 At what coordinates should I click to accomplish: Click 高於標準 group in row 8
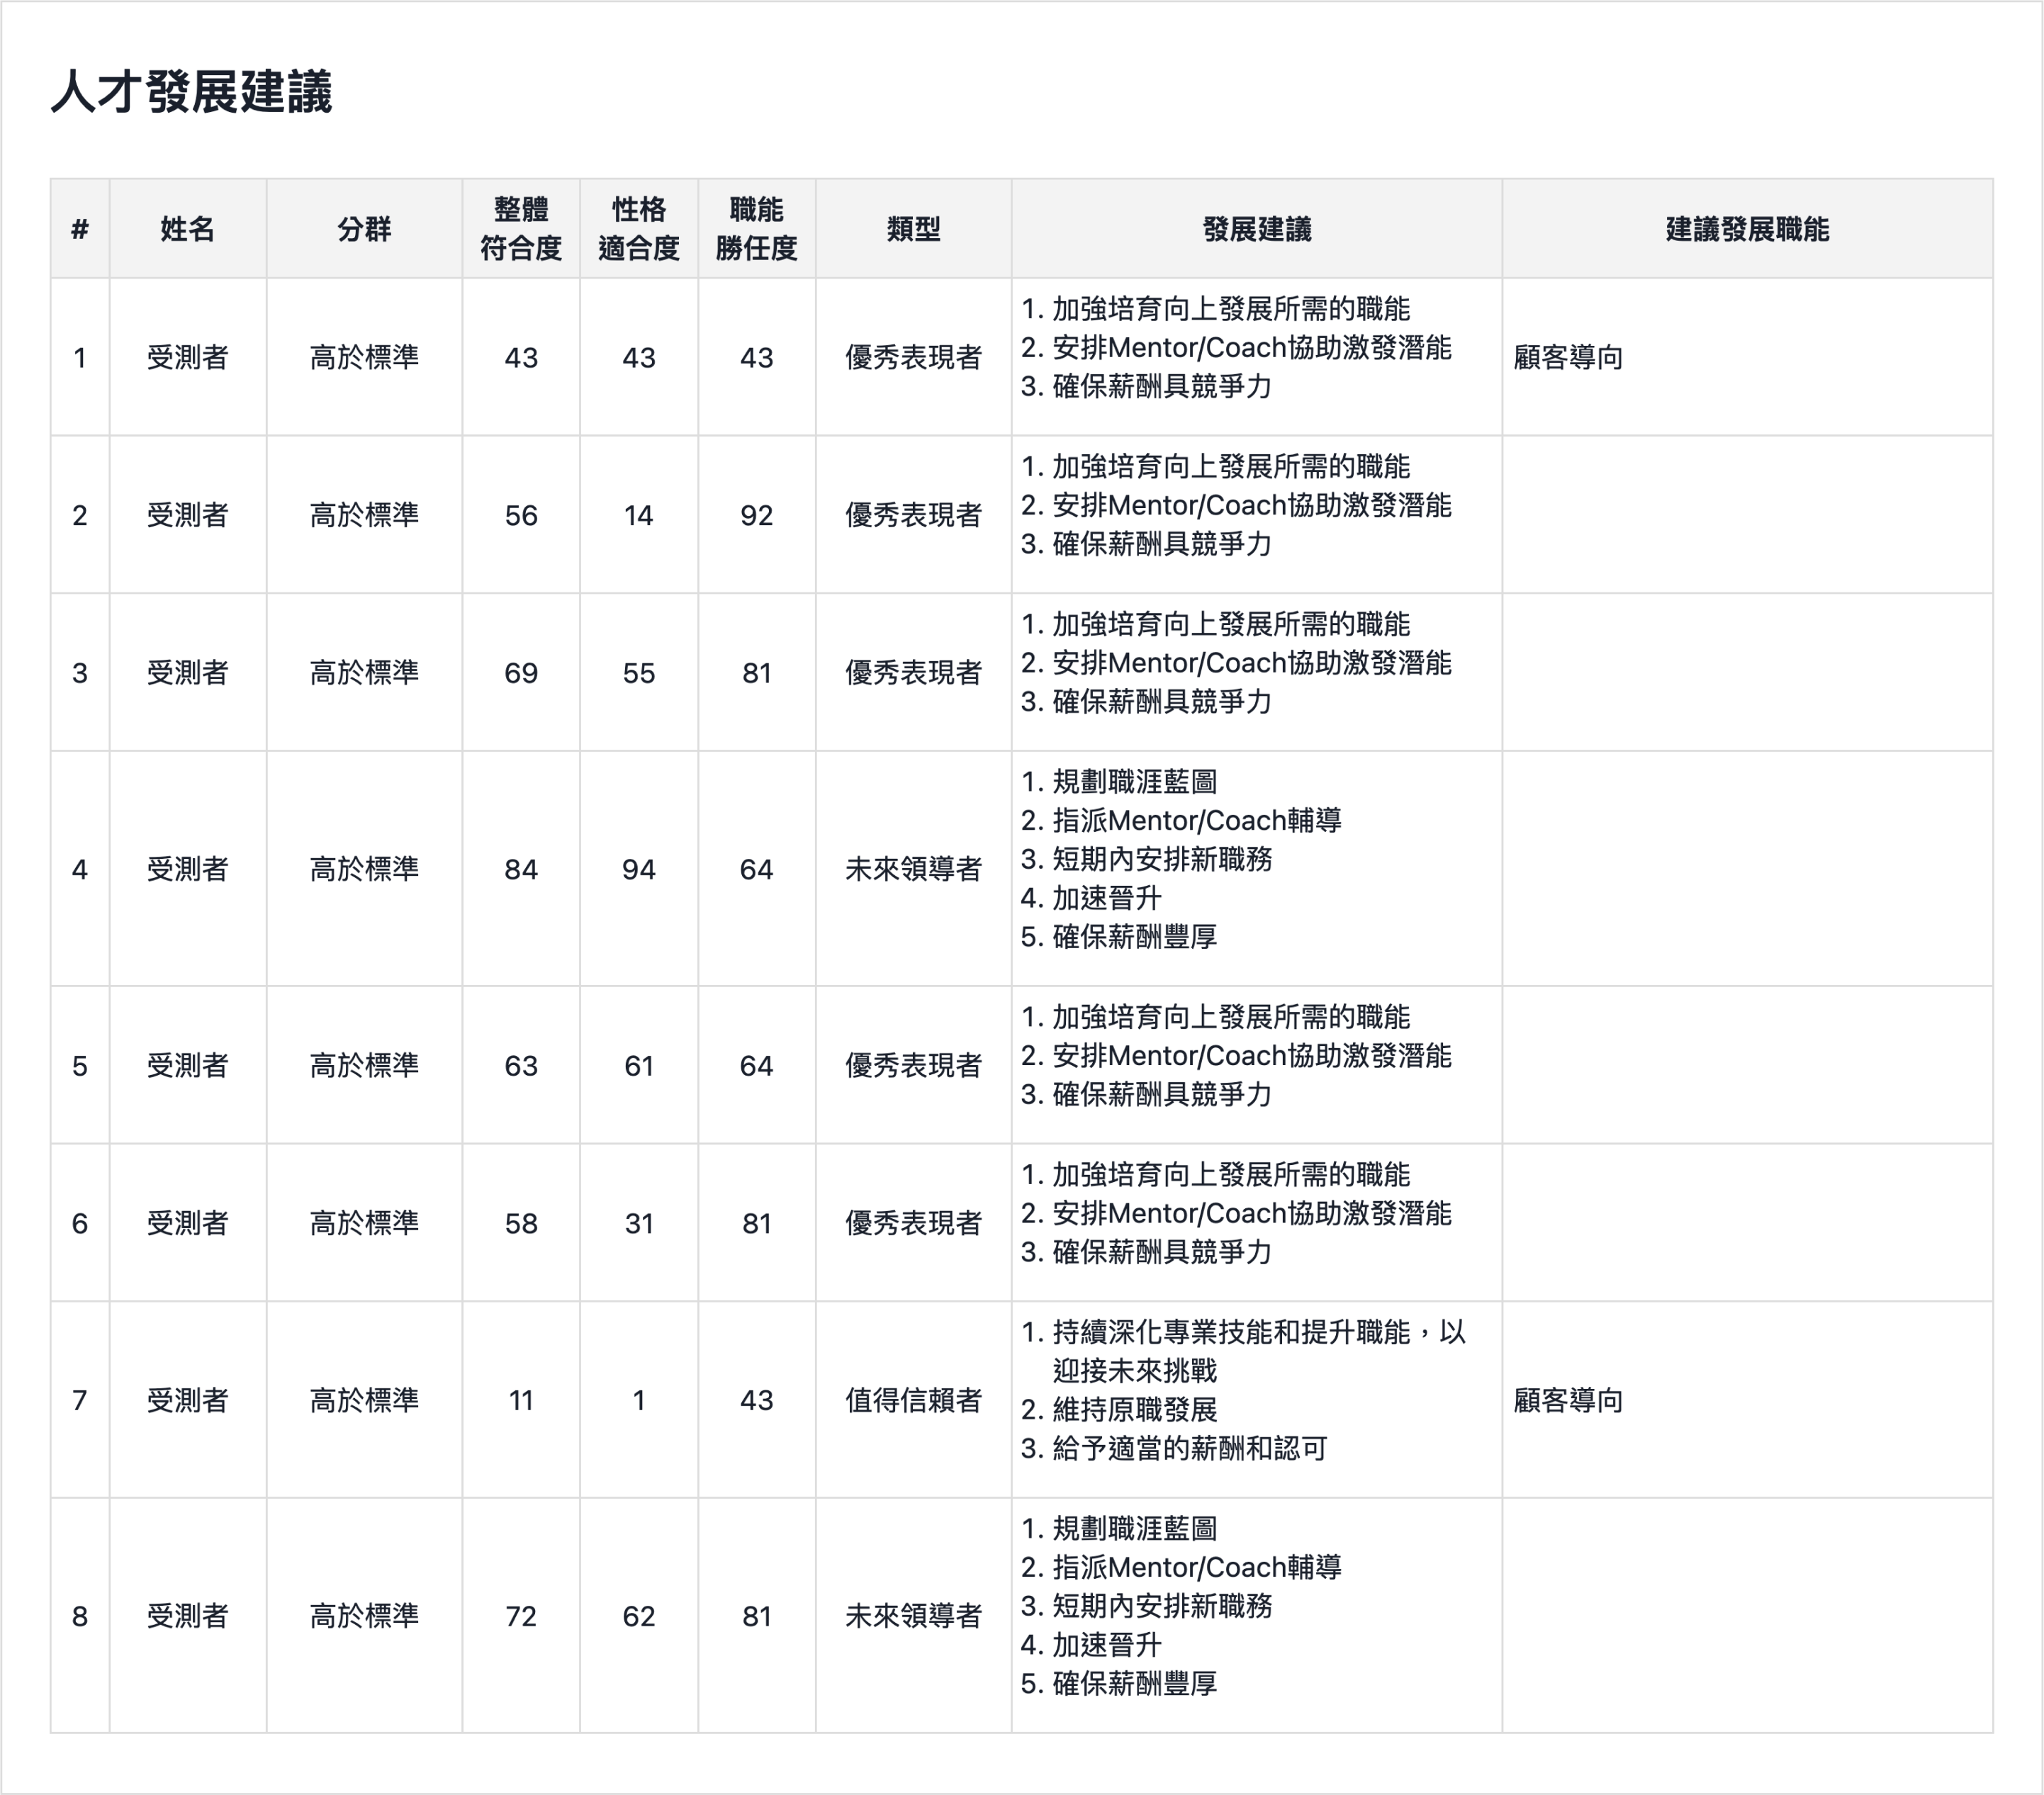364,1616
